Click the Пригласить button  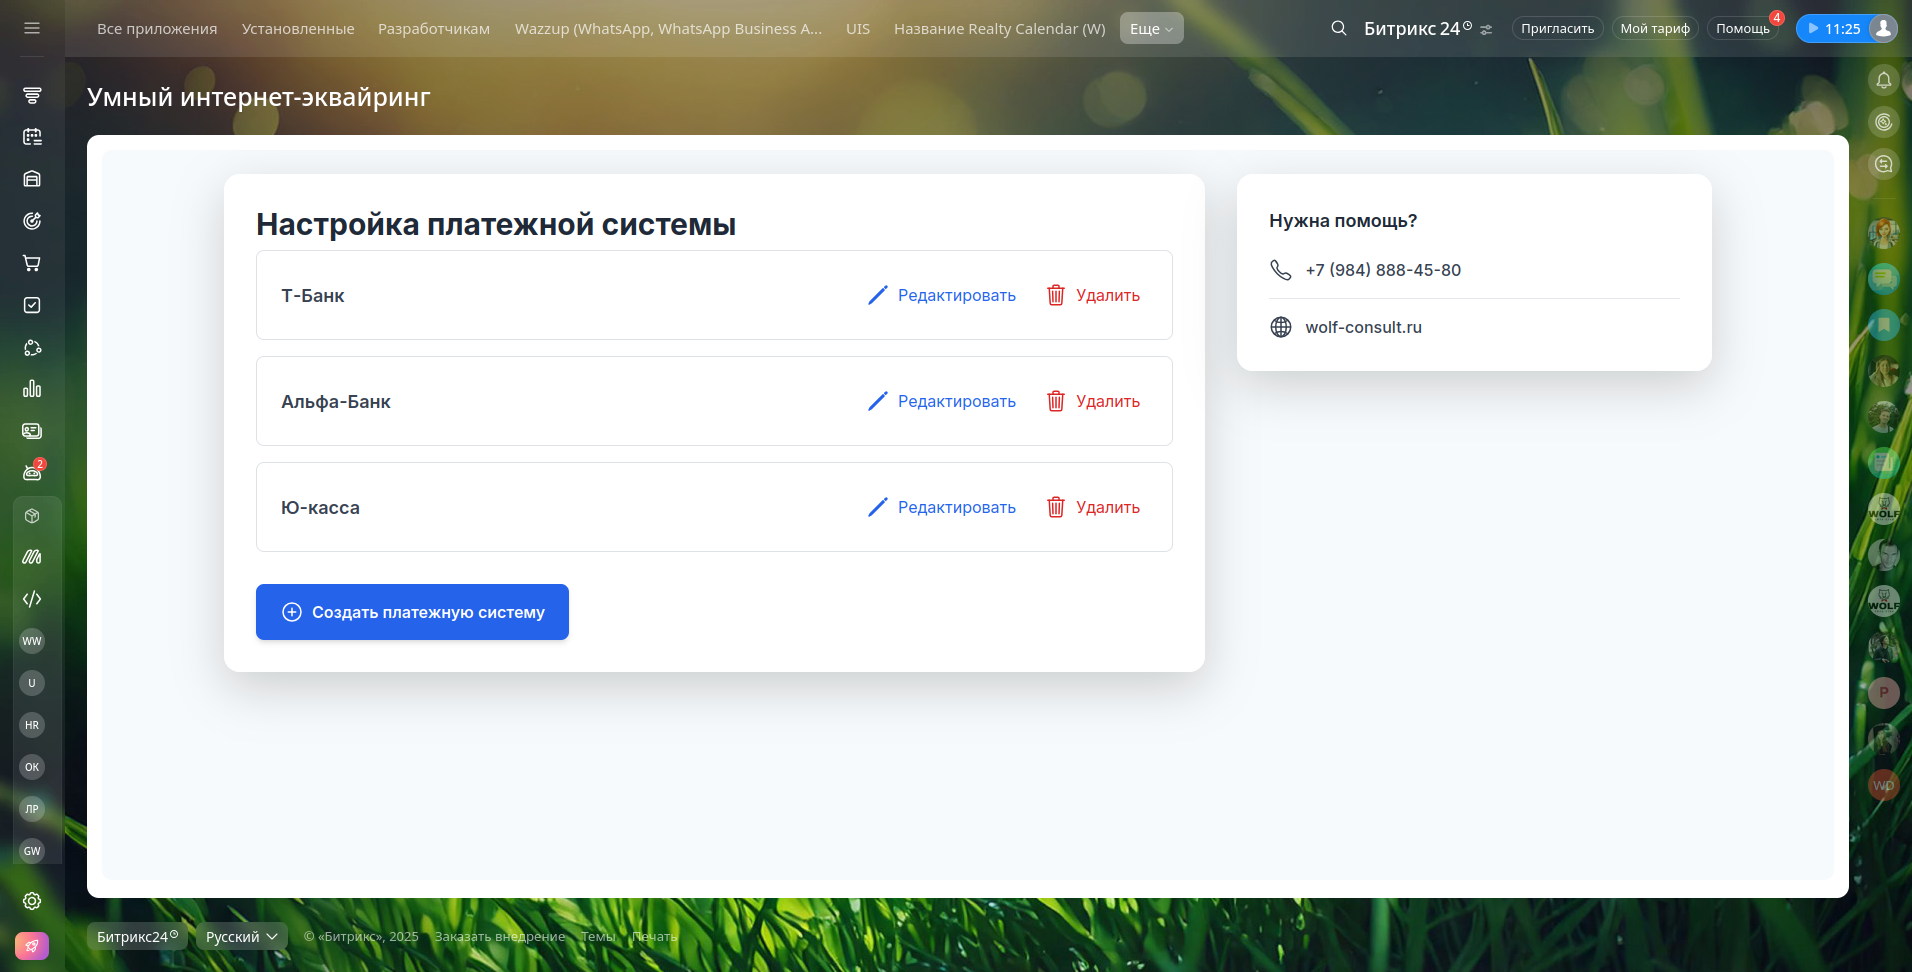pyautogui.click(x=1557, y=29)
